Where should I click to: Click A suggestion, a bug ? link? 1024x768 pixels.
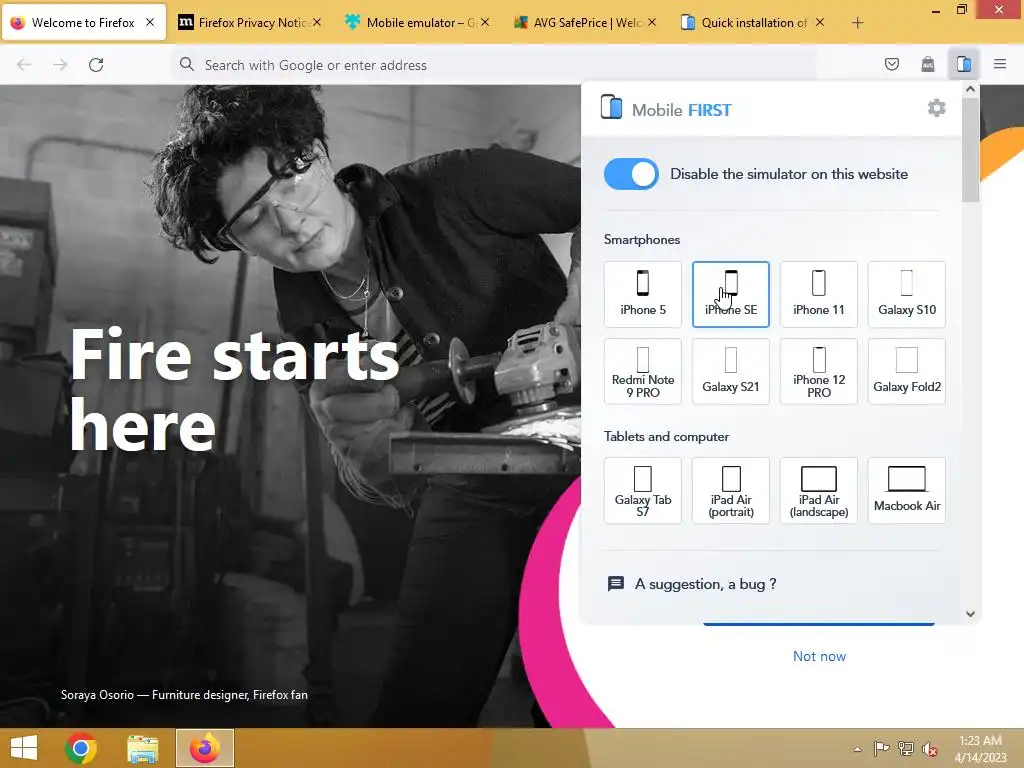705,584
